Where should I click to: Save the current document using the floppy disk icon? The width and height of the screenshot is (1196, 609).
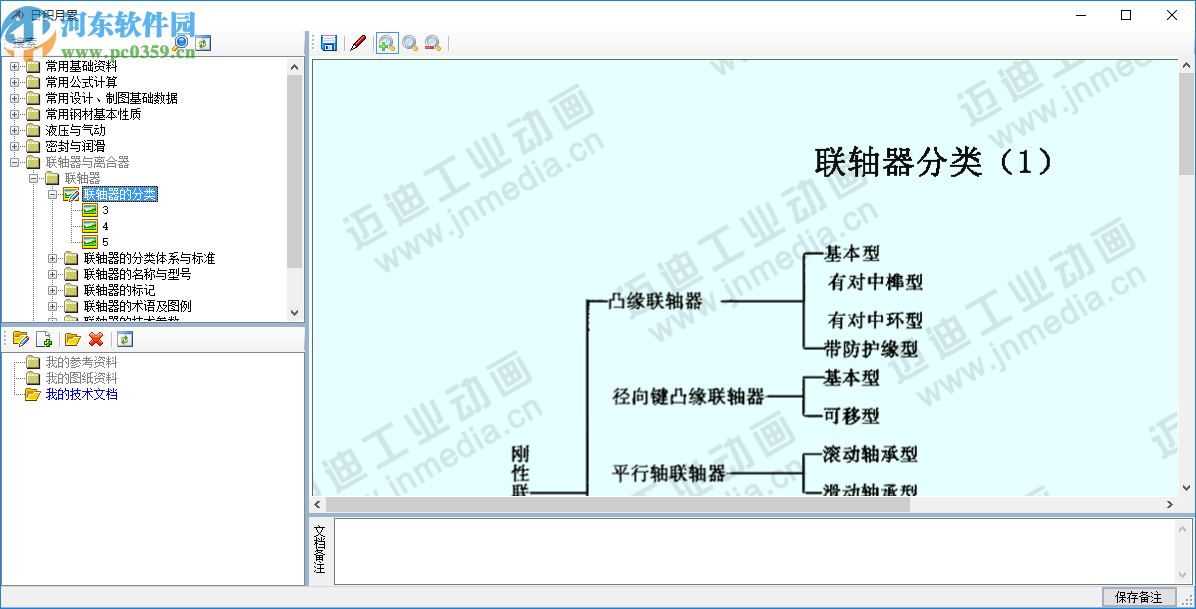point(329,43)
